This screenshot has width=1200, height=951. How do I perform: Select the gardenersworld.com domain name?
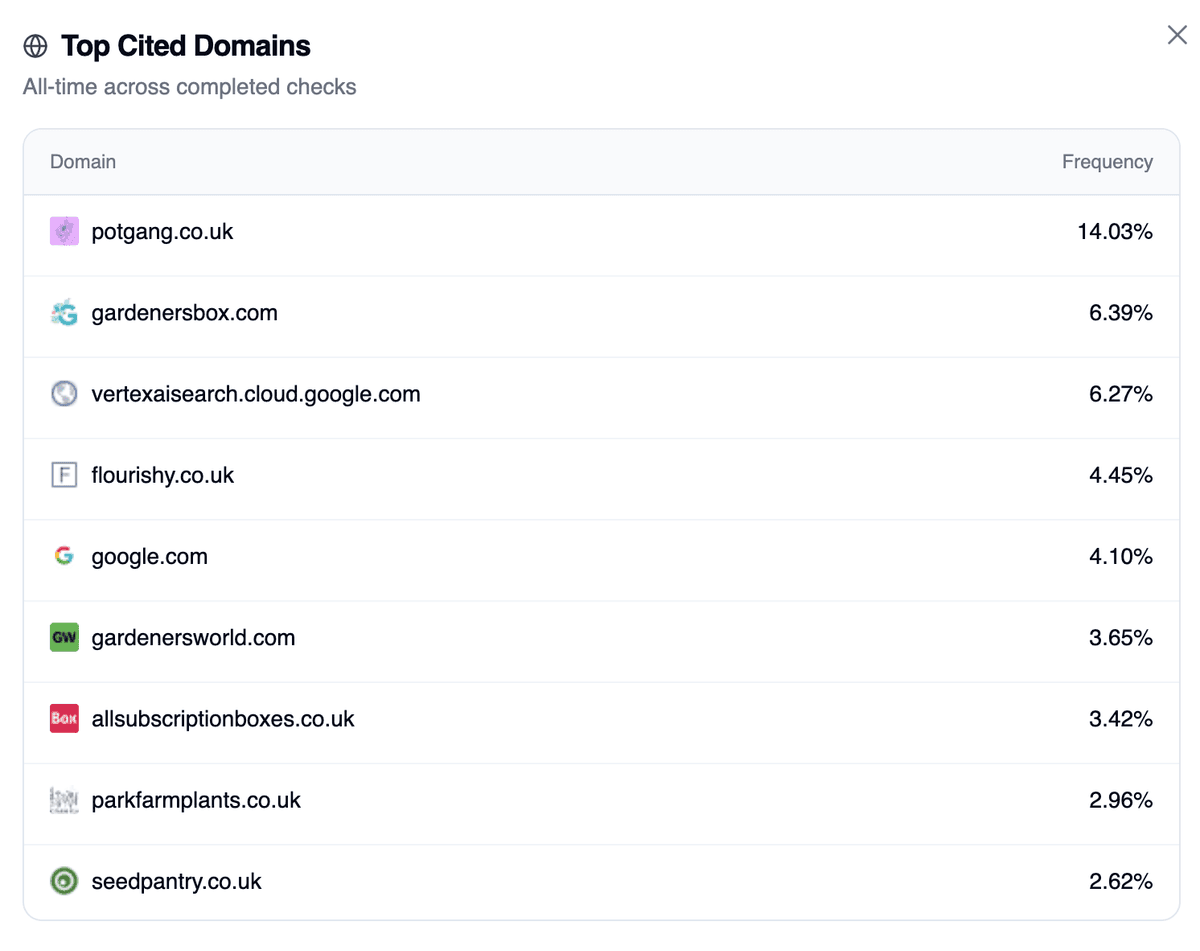pyautogui.click(x=193, y=637)
